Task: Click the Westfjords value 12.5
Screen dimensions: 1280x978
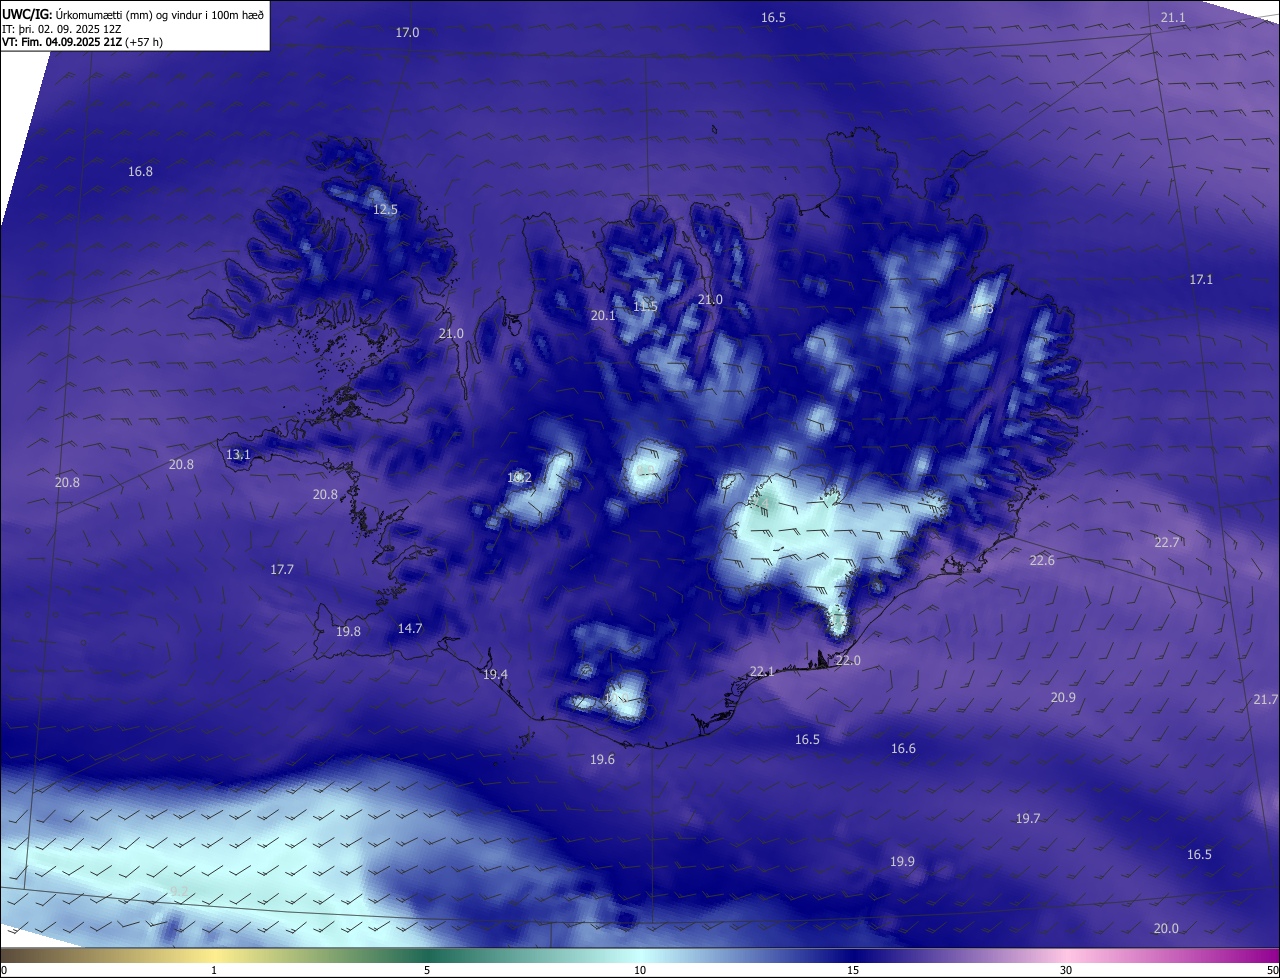Action: (385, 209)
